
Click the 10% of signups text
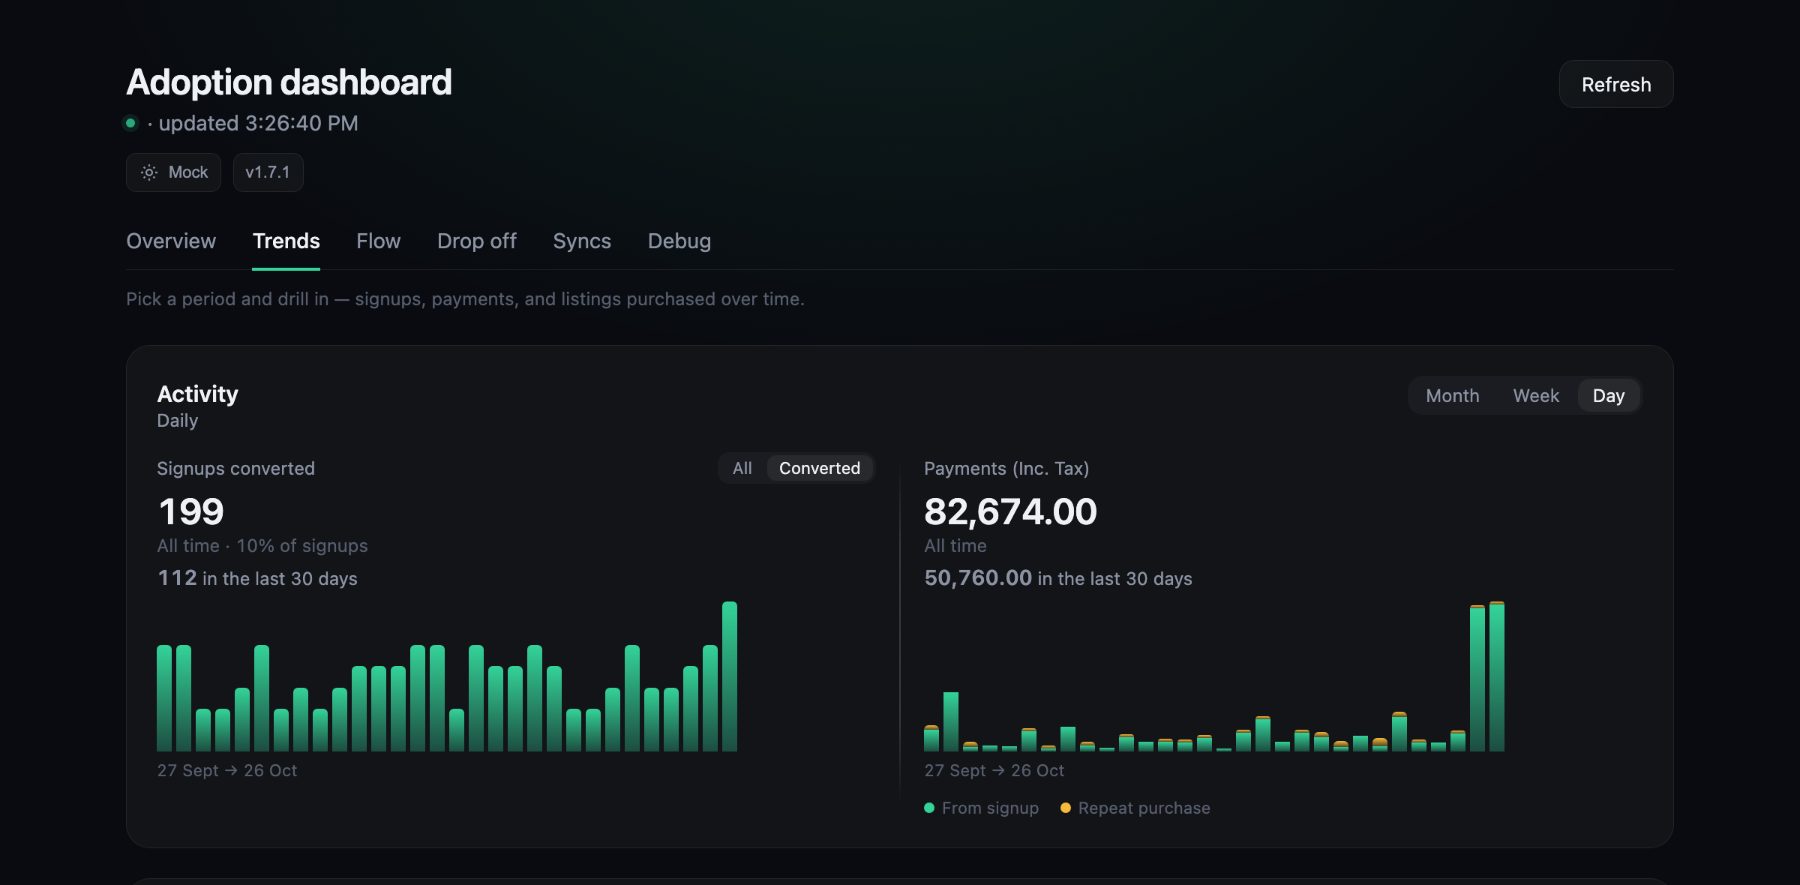[x=302, y=546]
